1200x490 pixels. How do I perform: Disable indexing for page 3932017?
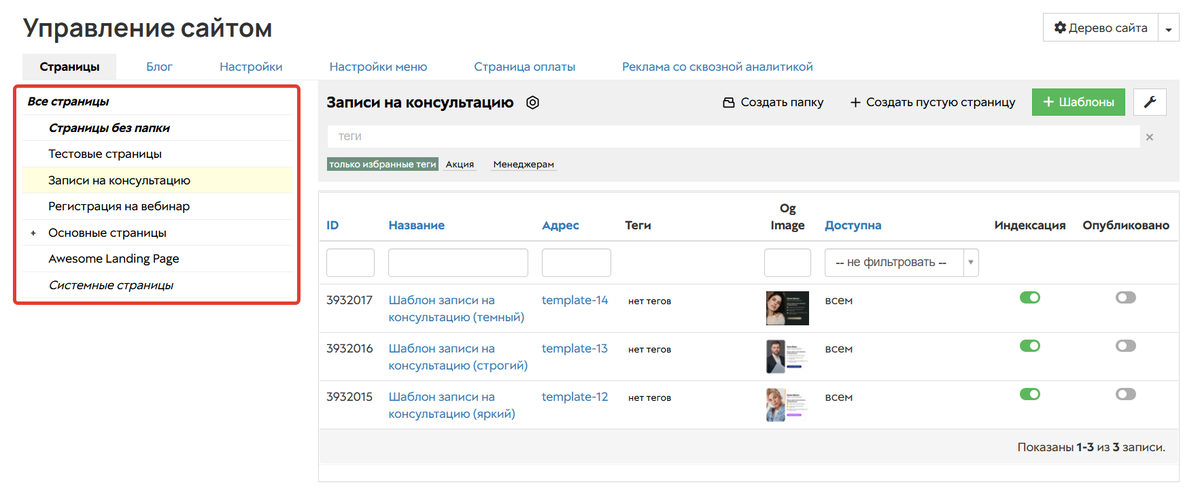coord(1029,297)
